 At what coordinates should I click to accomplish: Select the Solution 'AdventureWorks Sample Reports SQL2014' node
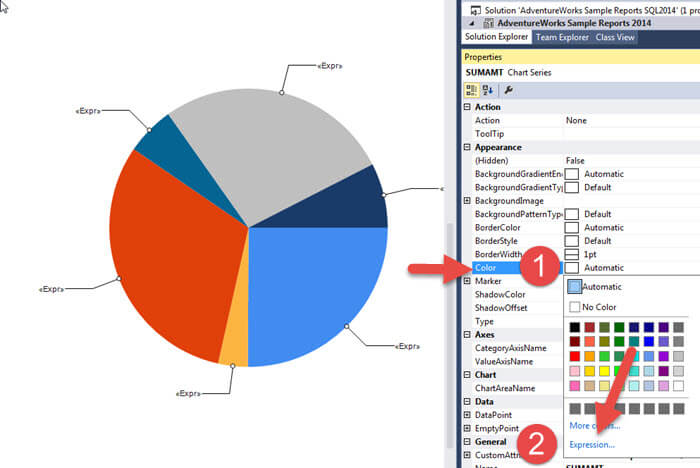(x=592, y=10)
